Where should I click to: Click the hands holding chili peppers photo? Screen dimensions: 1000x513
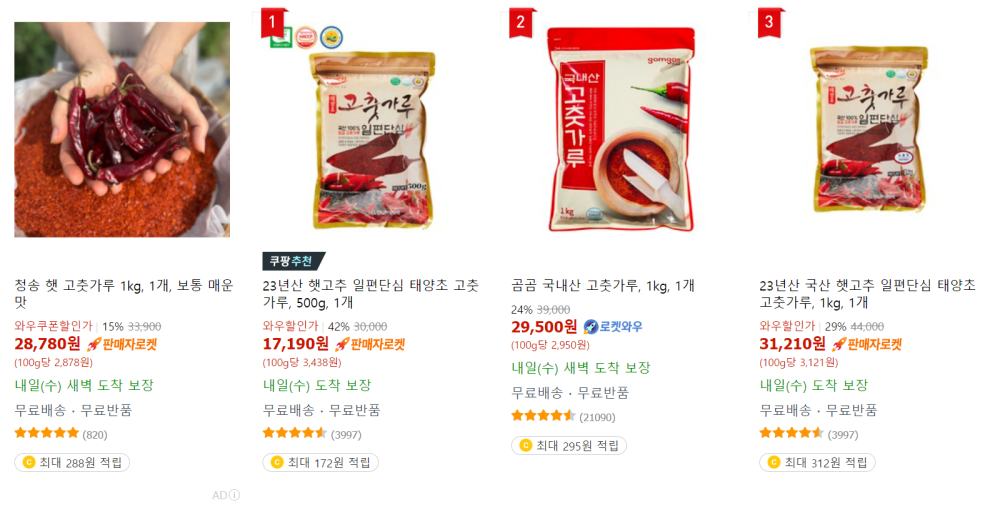[x=122, y=130]
